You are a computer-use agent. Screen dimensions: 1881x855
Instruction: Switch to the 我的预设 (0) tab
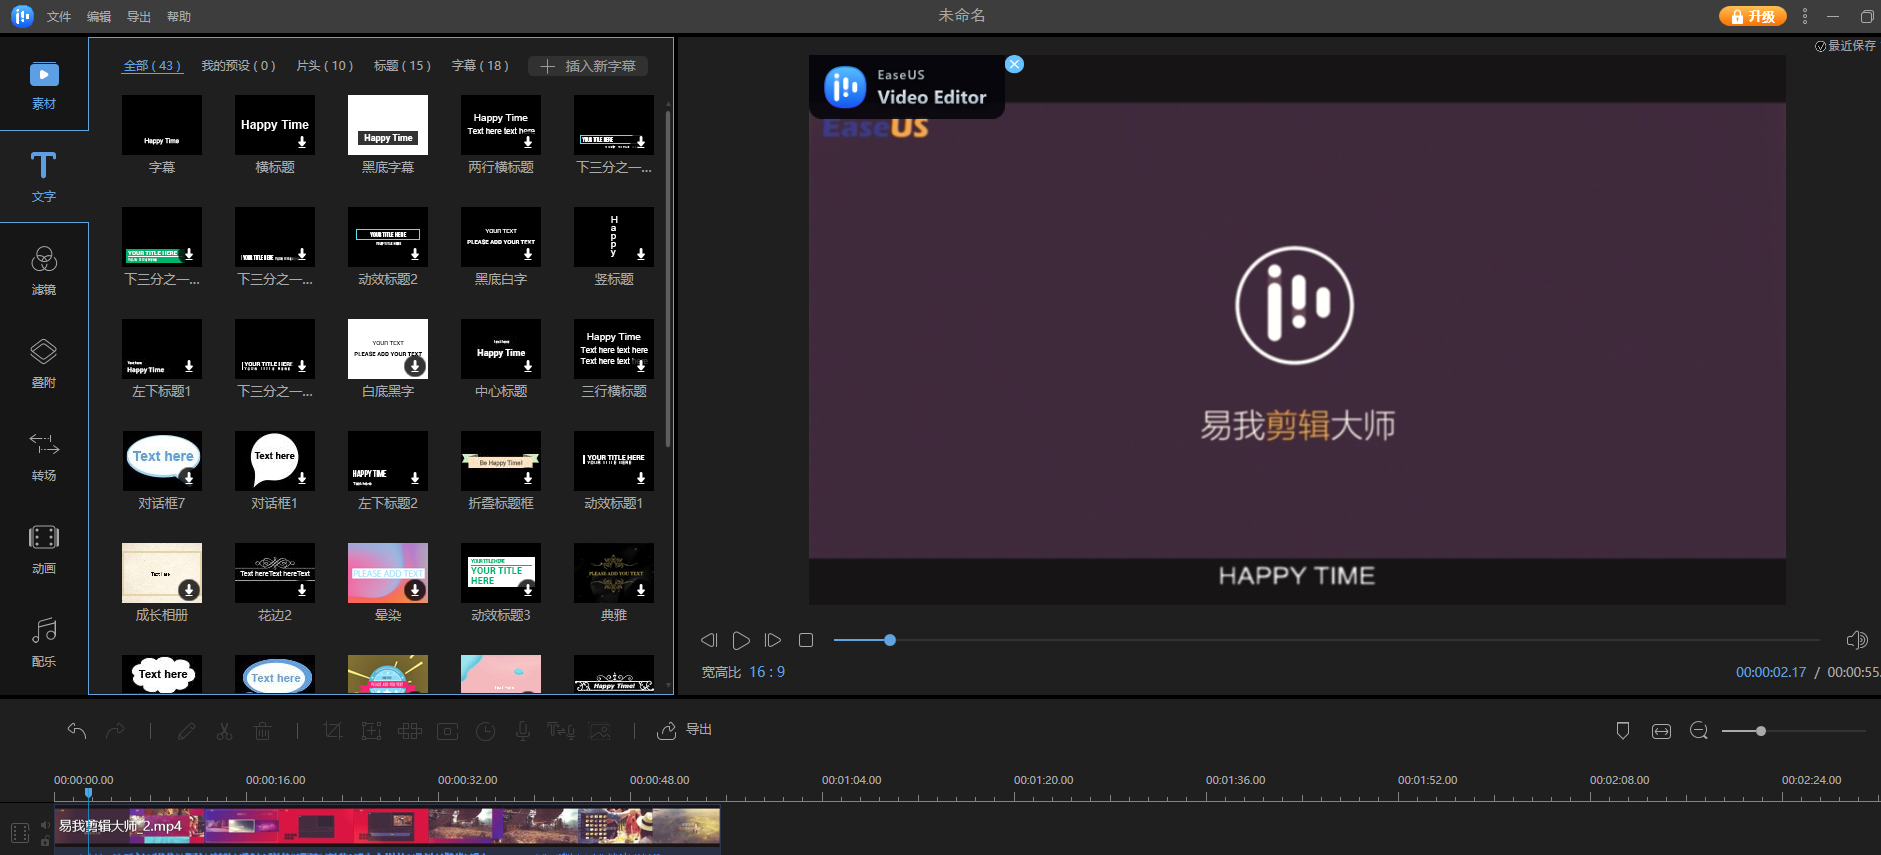(238, 66)
